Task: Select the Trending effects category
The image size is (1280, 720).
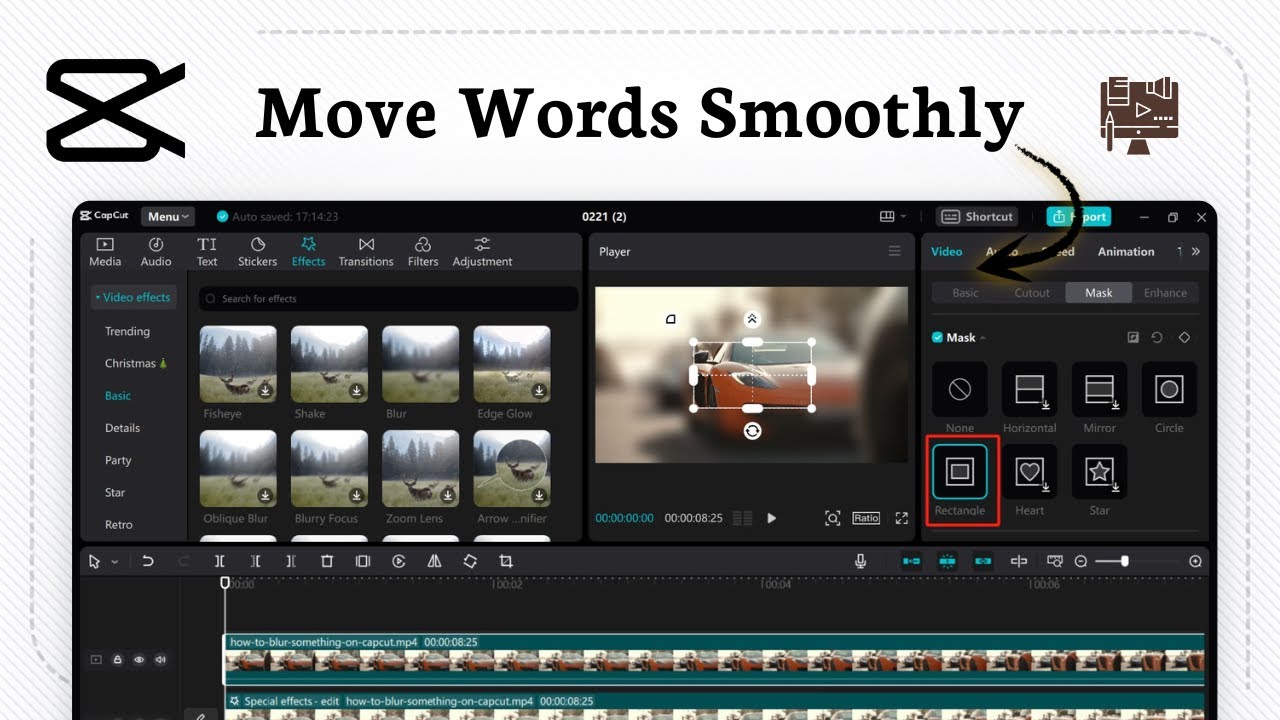Action: (x=127, y=331)
